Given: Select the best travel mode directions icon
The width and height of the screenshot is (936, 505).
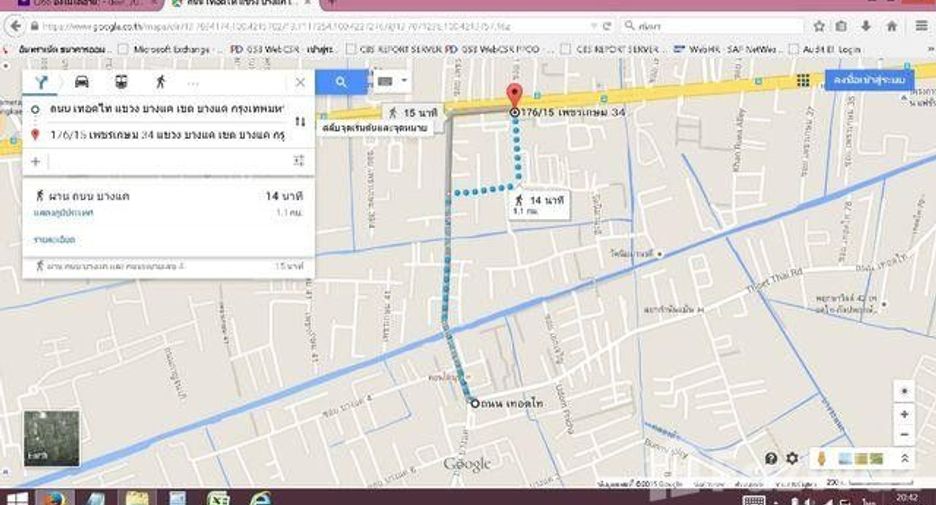Looking at the screenshot, I should coord(41,82).
